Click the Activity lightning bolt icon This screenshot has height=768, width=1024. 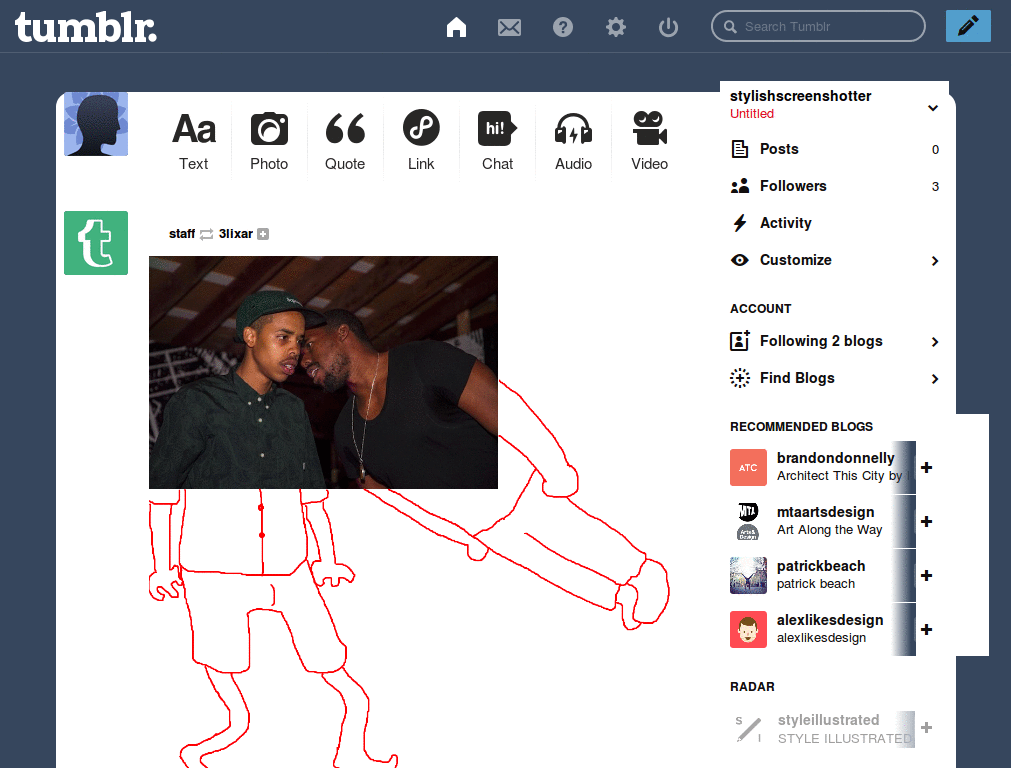[x=740, y=223]
